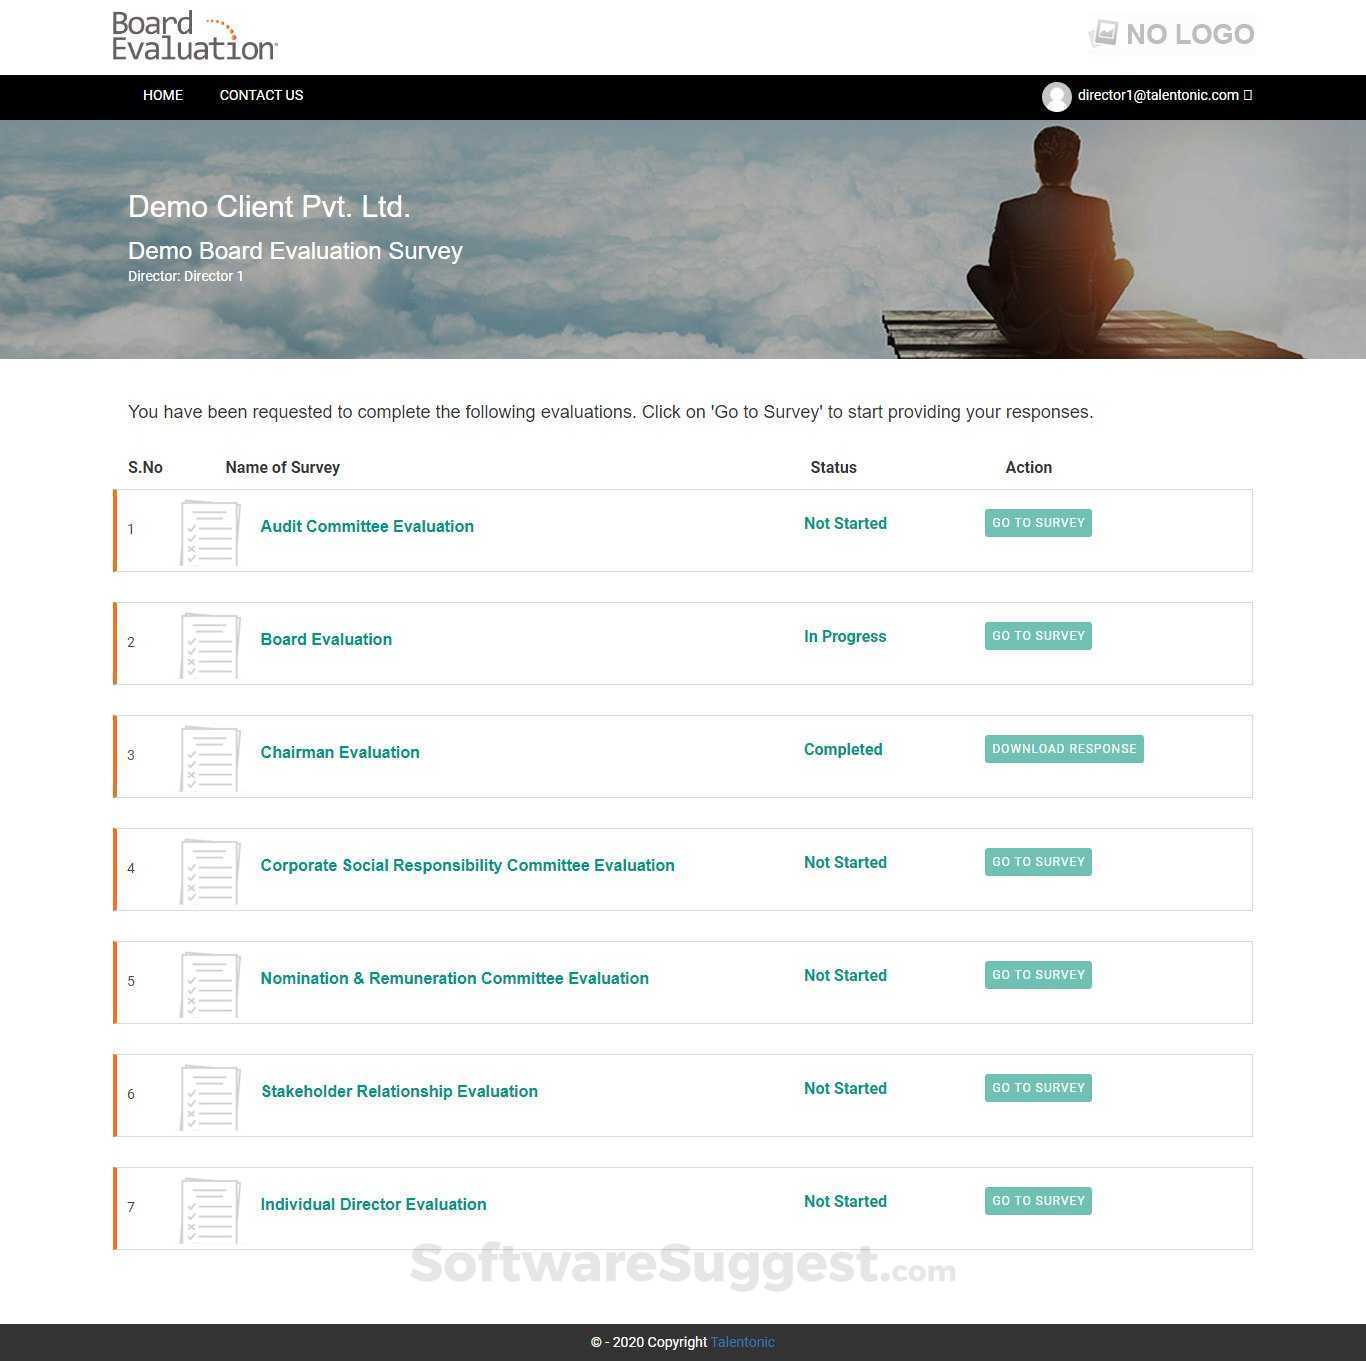1366x1361 pixels.
Task: Click the Chairman Evaluation survey icon
Action: coord(208,759)
